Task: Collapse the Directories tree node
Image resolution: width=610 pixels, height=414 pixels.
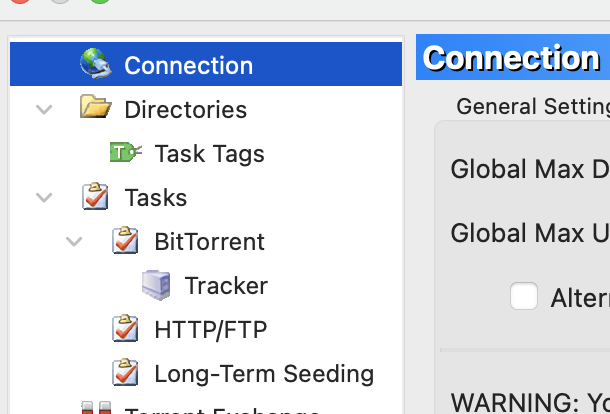Action: [x=44, y=109]
